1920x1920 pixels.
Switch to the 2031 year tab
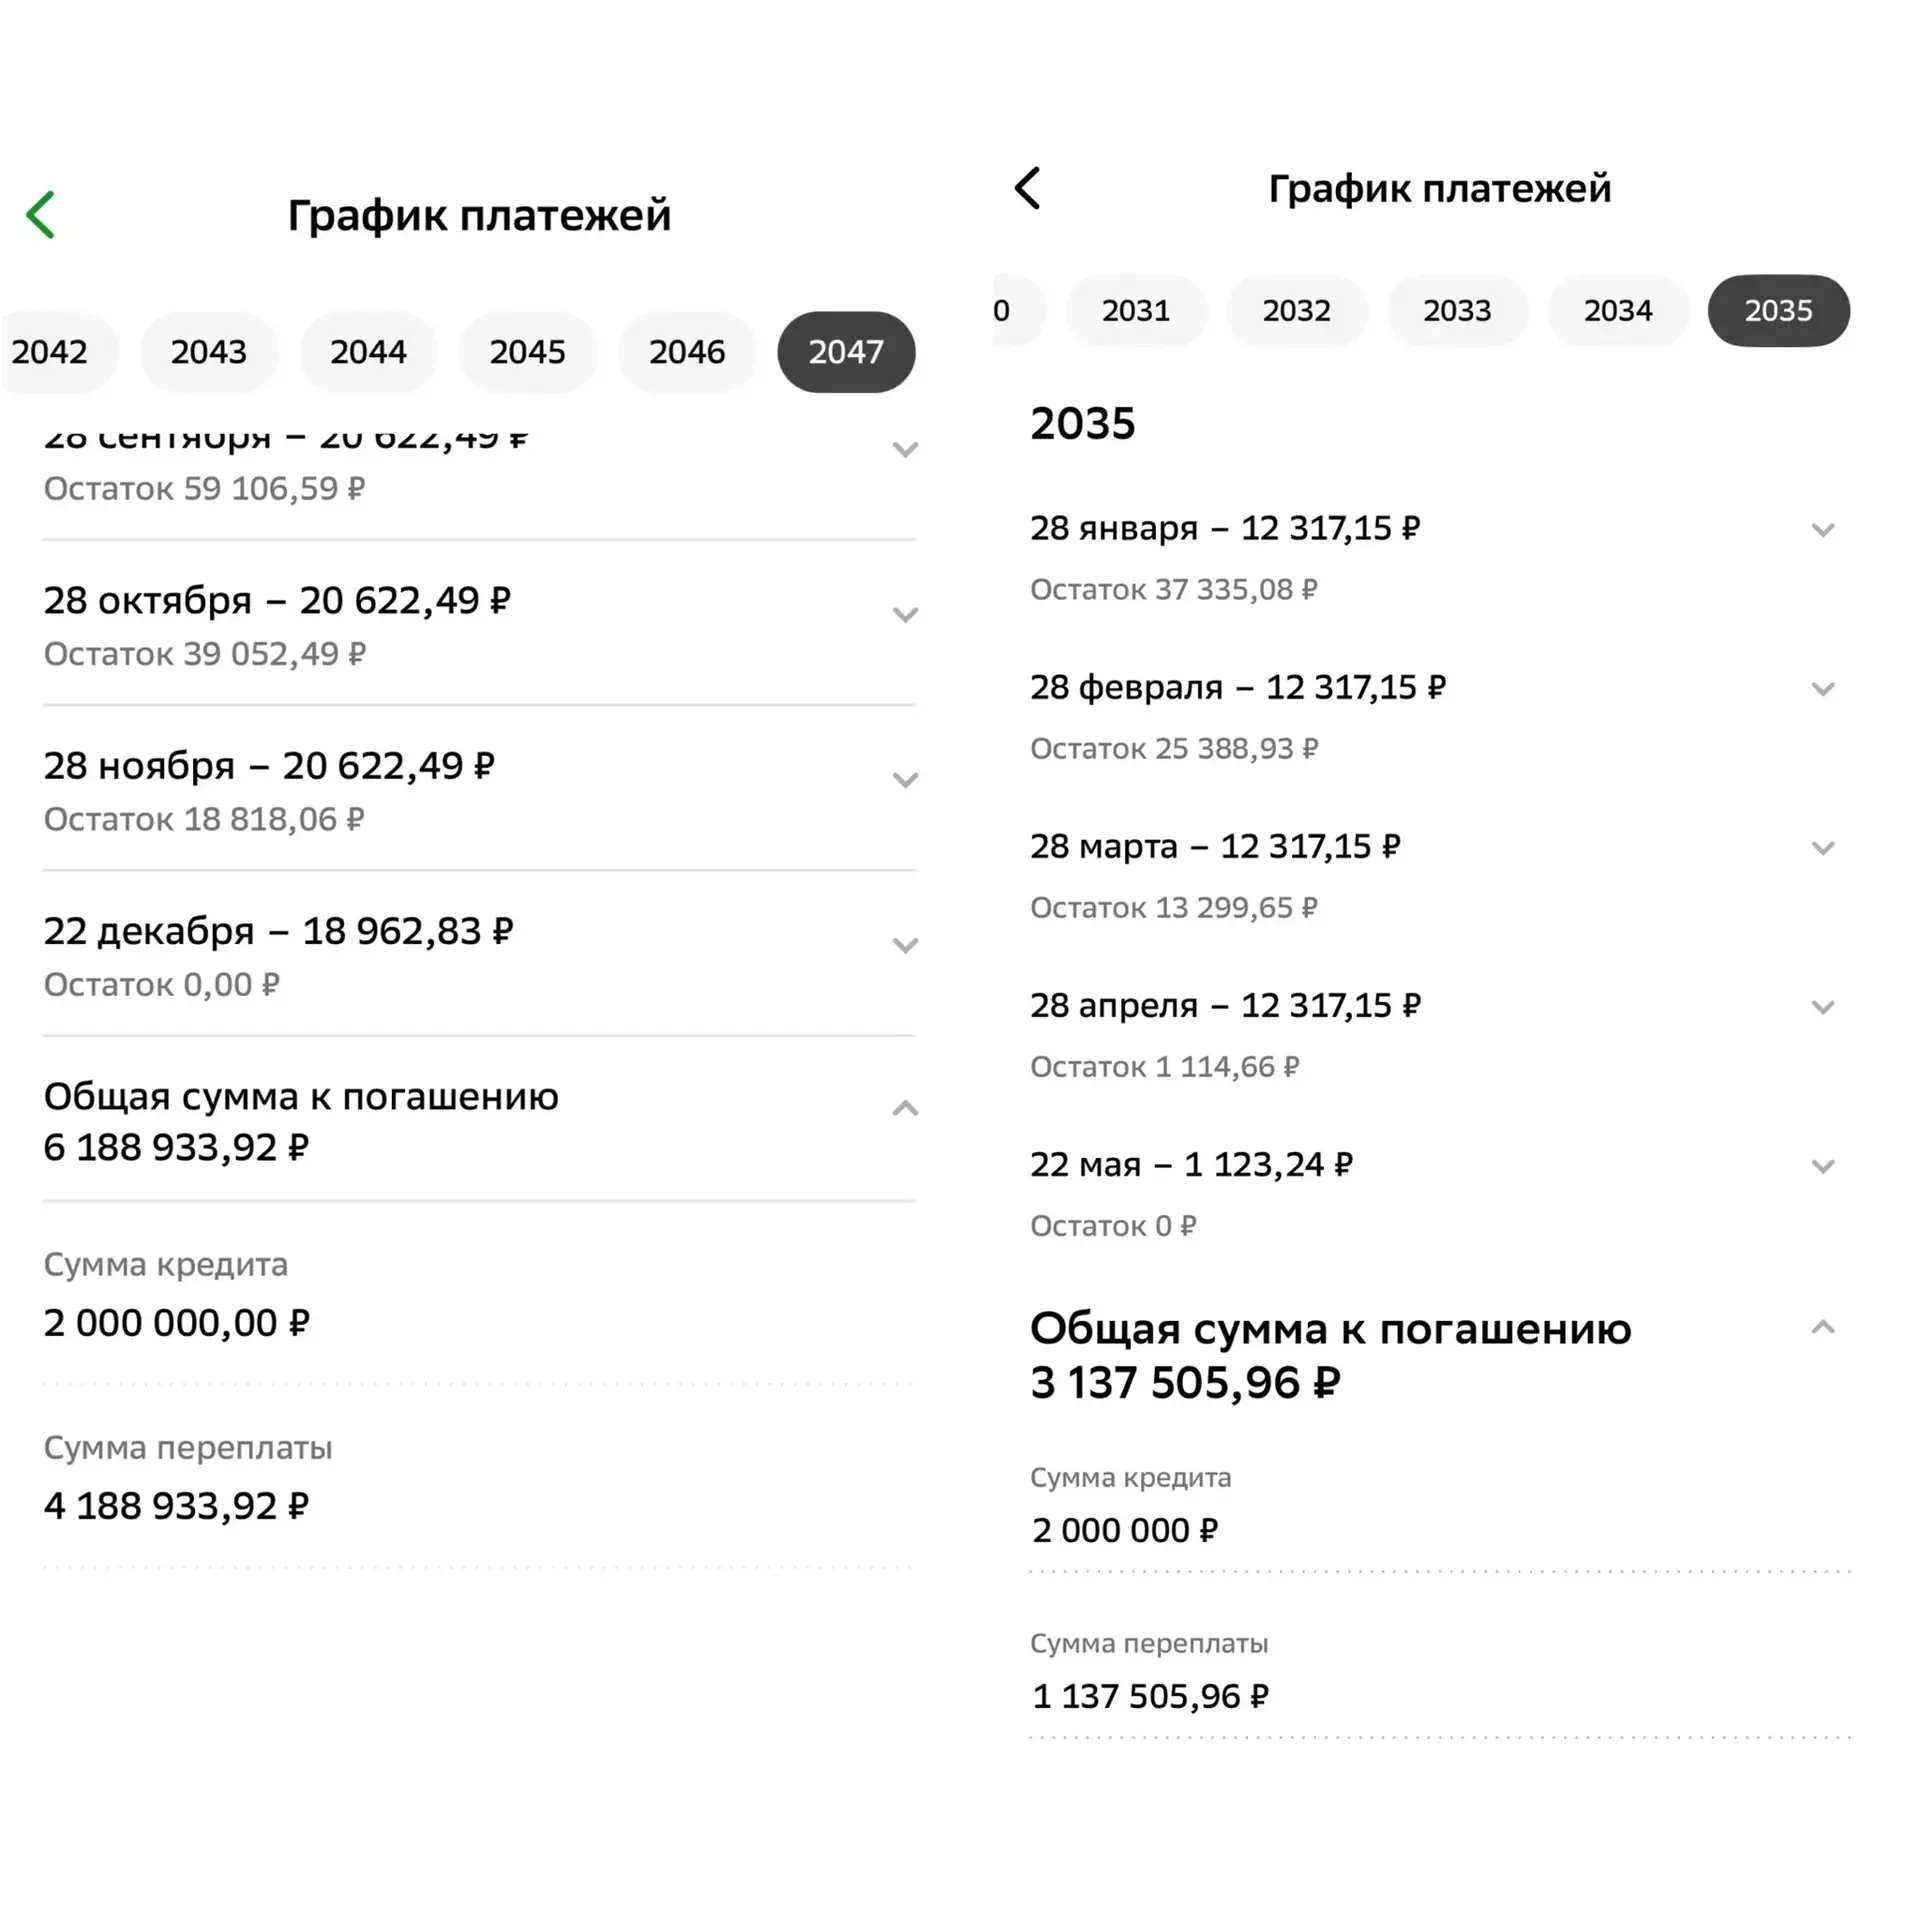click(x=1136, y=311)
